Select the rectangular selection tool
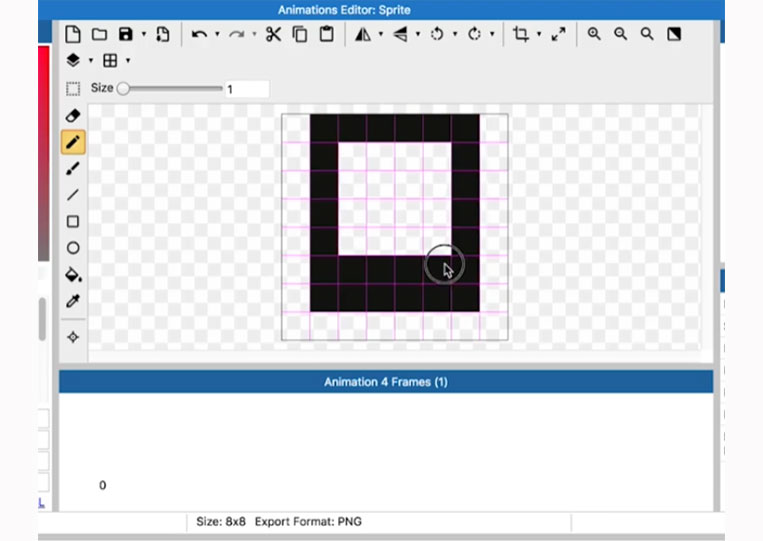The width and height of the screenshot is (763, 541). pyautogui.click(x=73, y=89)
